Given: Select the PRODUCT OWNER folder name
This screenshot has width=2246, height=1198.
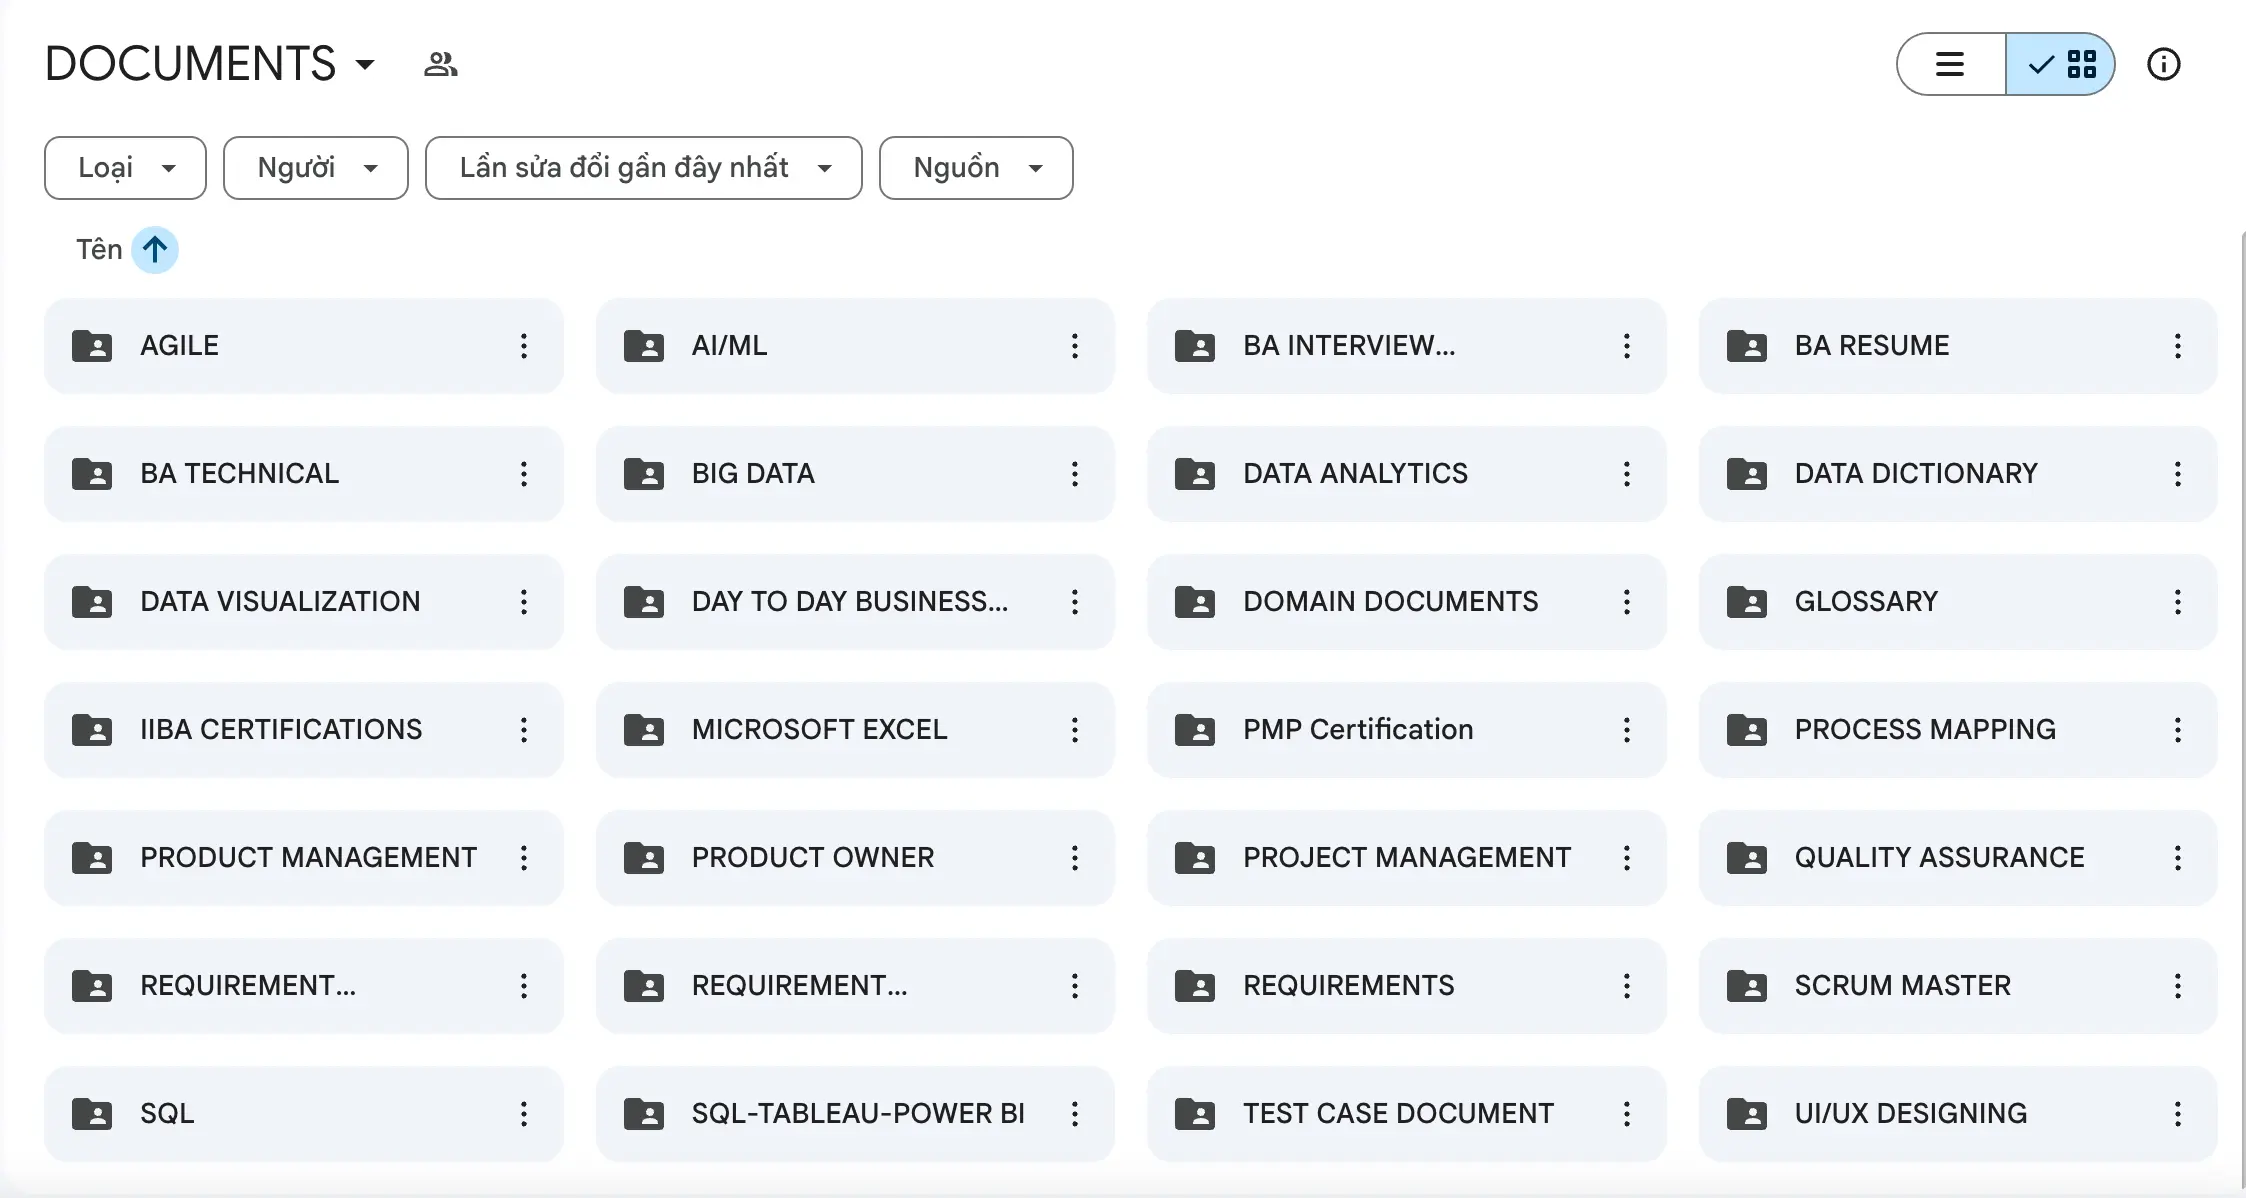Looking at the screenshot, I should [x=813, y=858].
